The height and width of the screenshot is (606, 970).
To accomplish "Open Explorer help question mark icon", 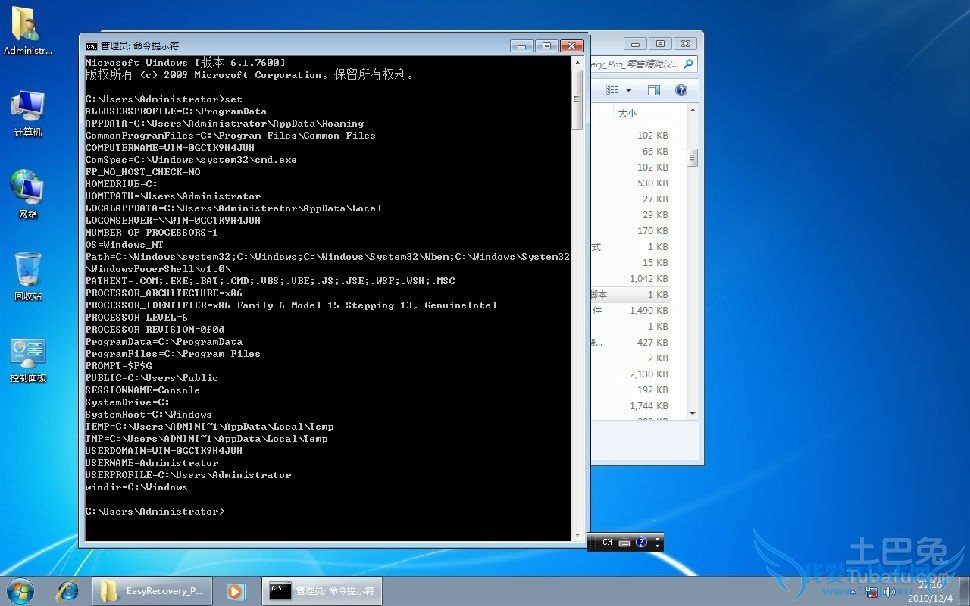I will tap(681, 90).
